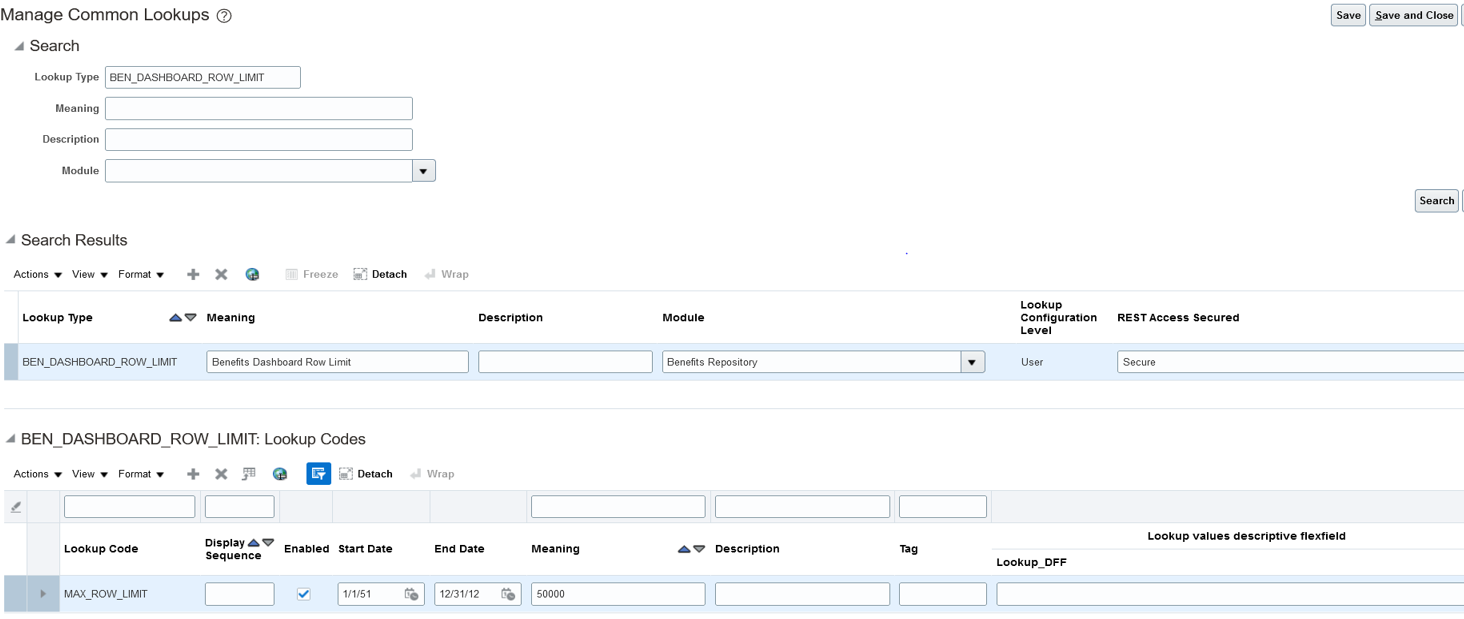Click the Lookup Type input field
The height and width of the screenshot is (619, 1464).
tap(202, 76)
